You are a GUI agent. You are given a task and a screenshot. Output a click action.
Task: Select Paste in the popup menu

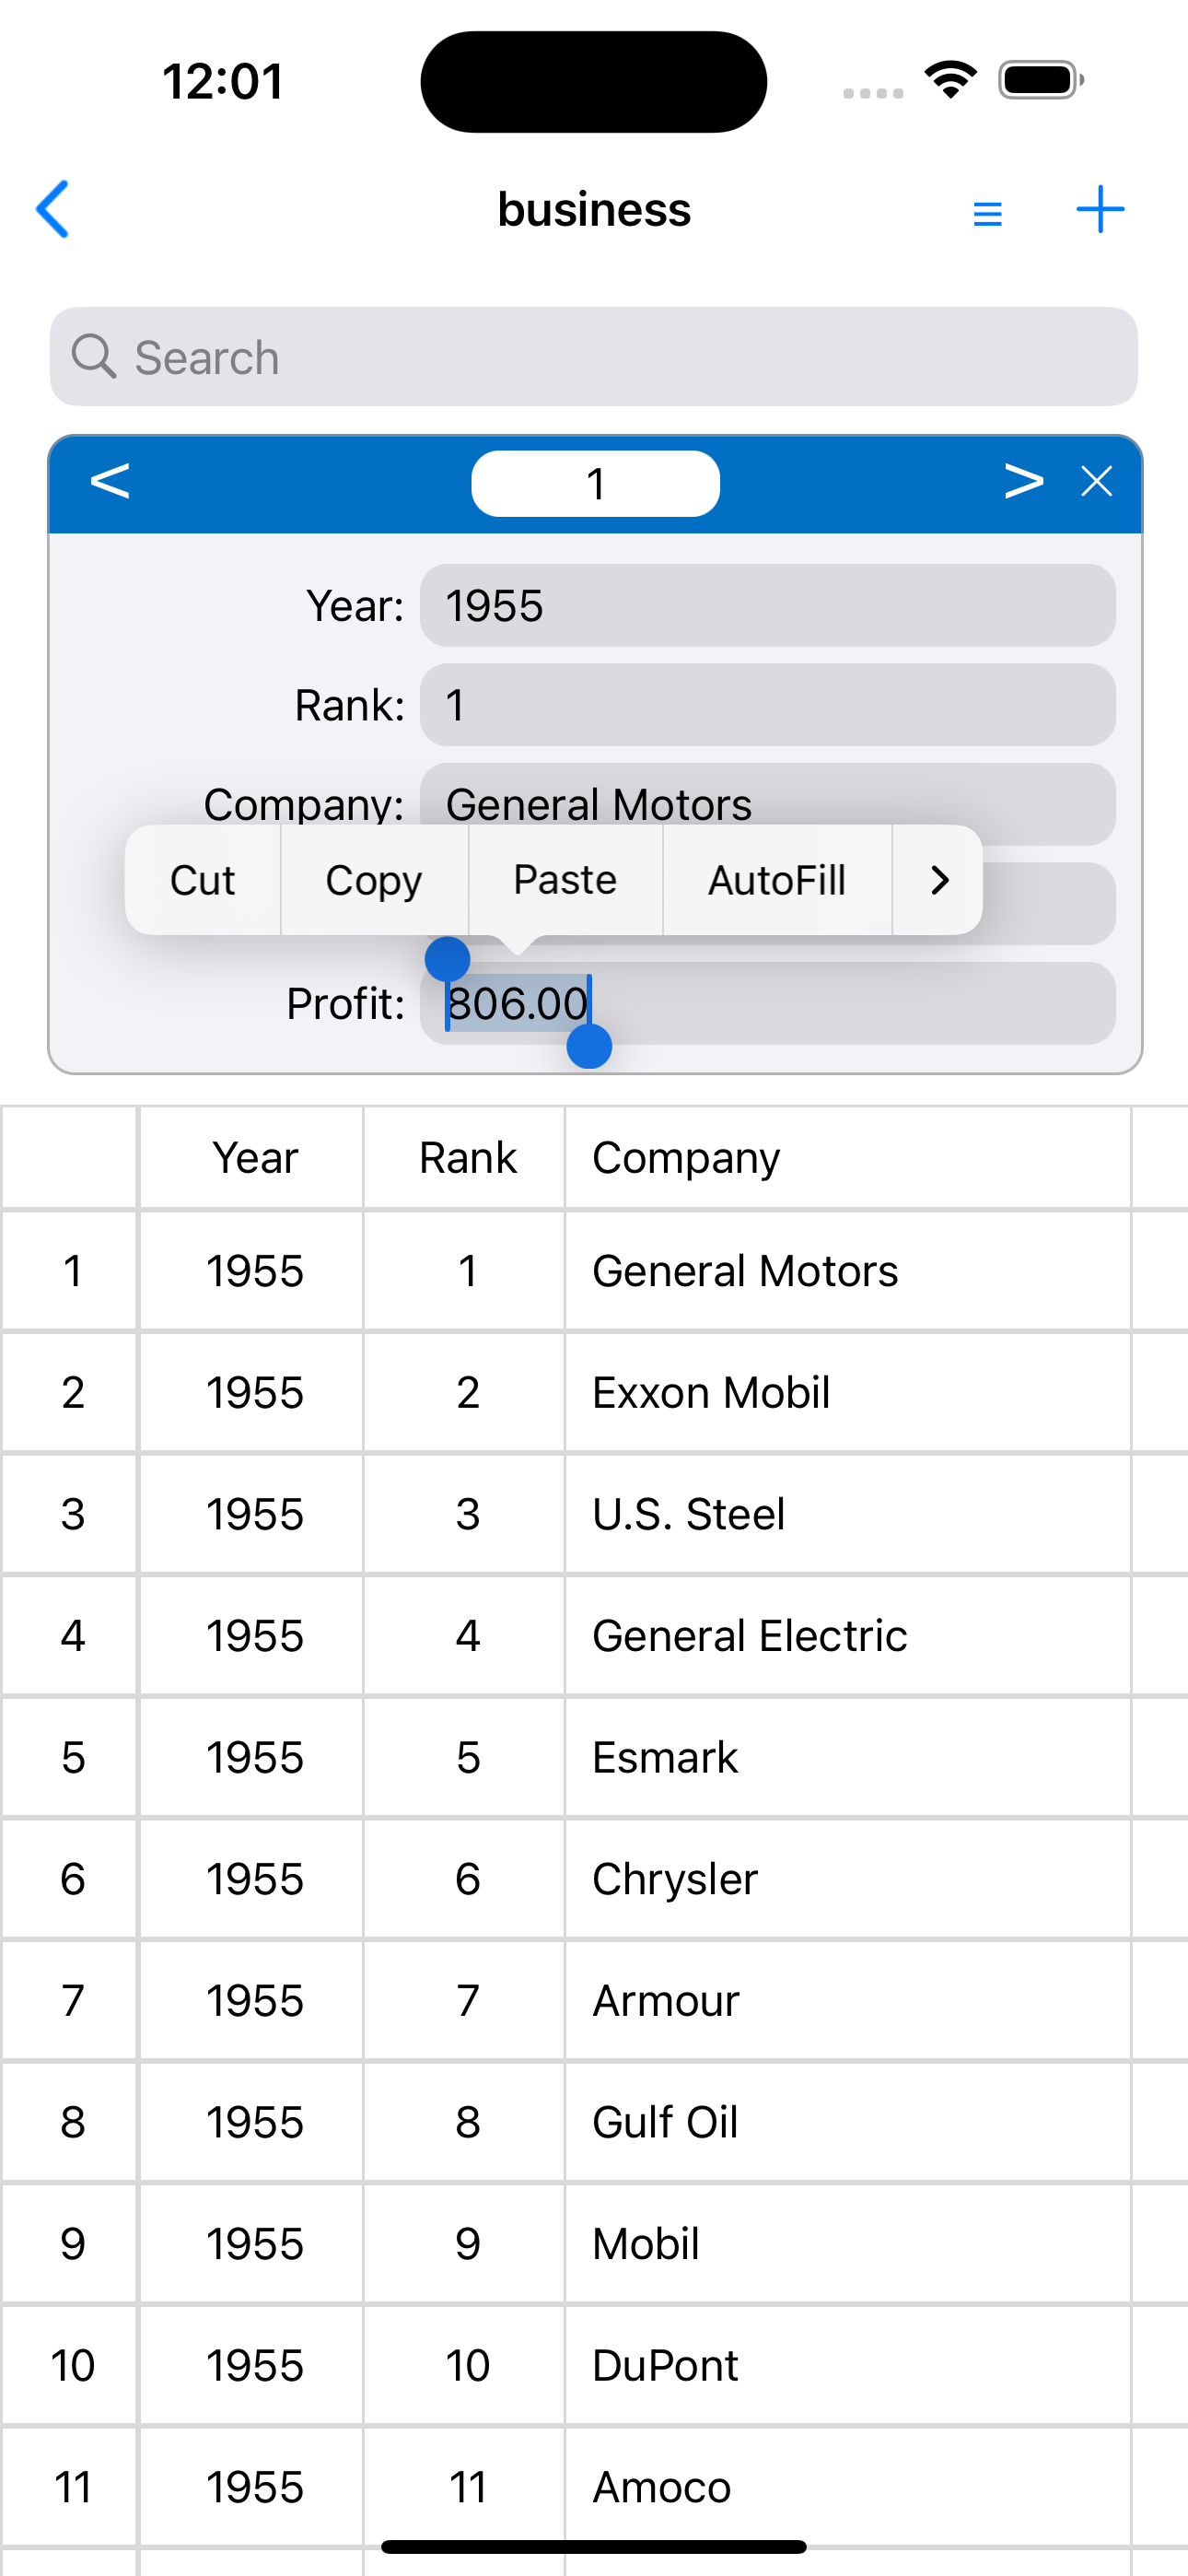[x=565, y=880]
